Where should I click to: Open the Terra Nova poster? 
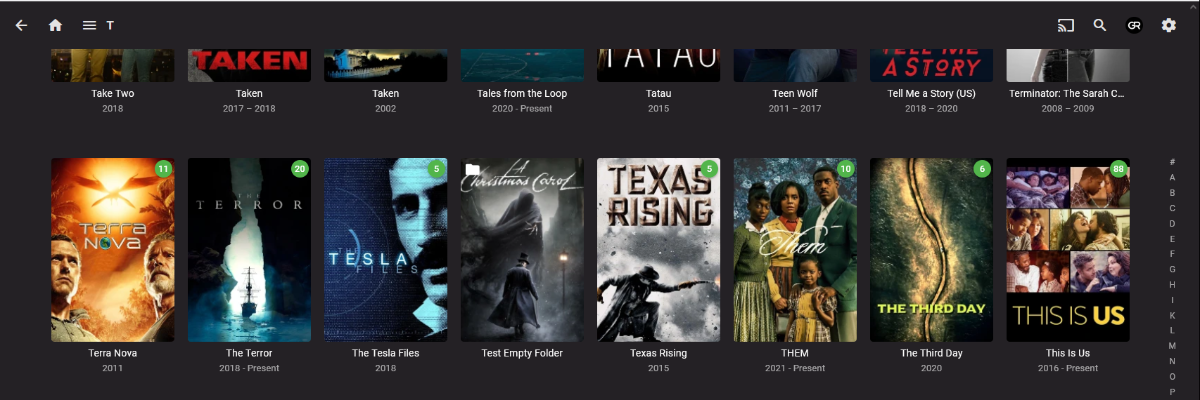point(113,250)
